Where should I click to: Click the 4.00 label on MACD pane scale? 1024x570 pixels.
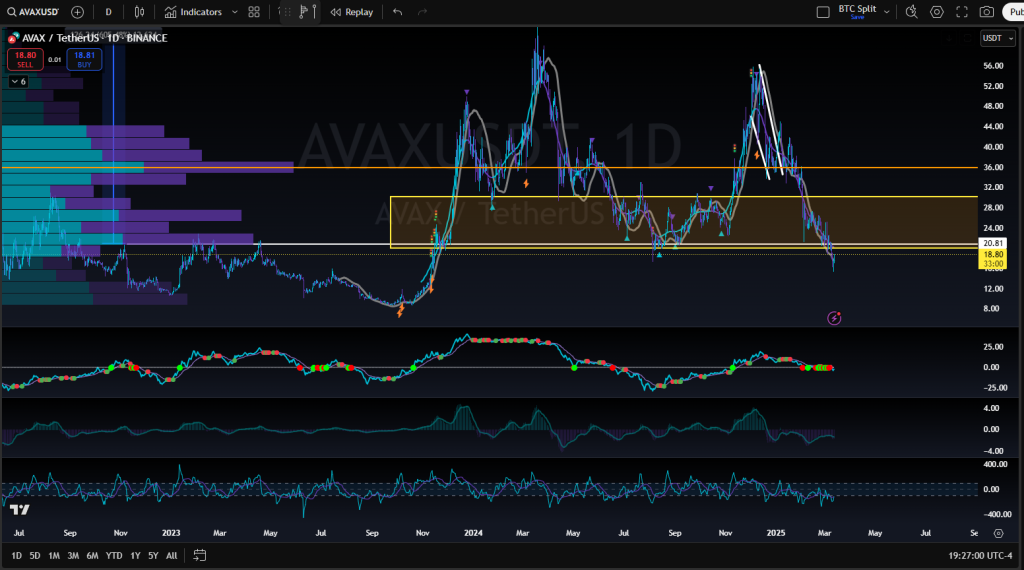tap(991, 408)
